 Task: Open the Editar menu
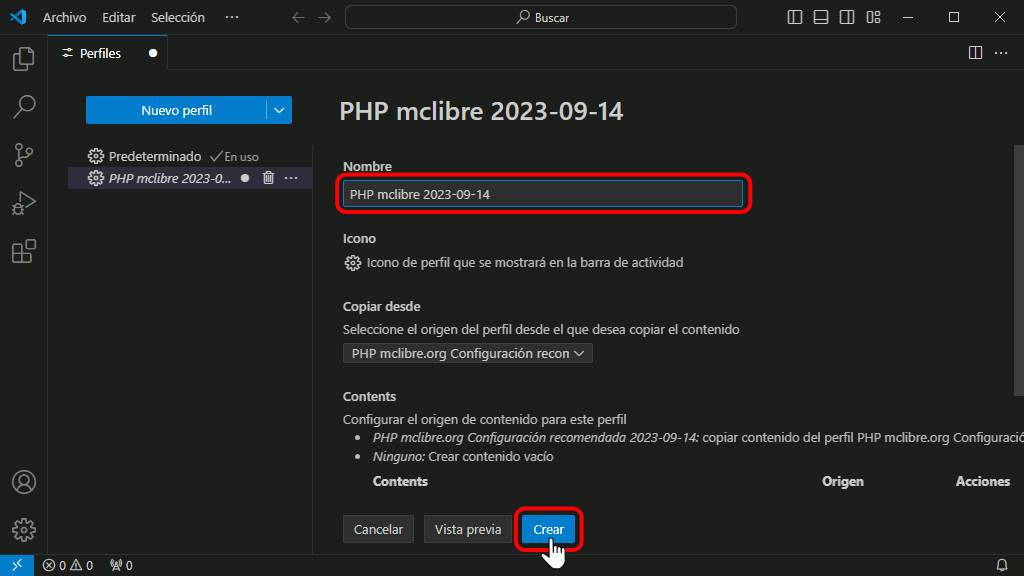[x=119, y=18]
